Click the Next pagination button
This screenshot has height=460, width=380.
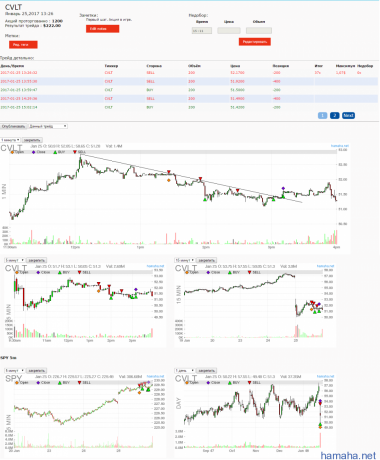[348, 115]
